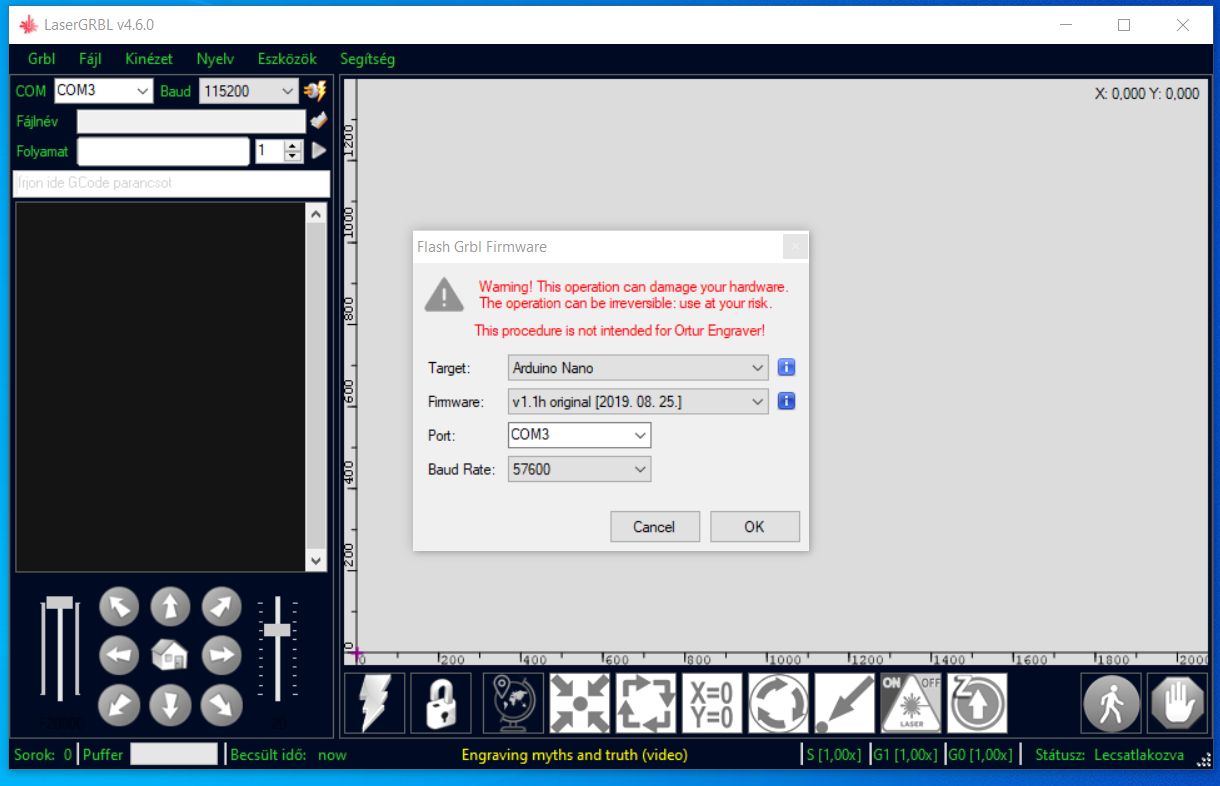Click the Státusz: Lecsatlakozva status text

(x=1109, y=755)
